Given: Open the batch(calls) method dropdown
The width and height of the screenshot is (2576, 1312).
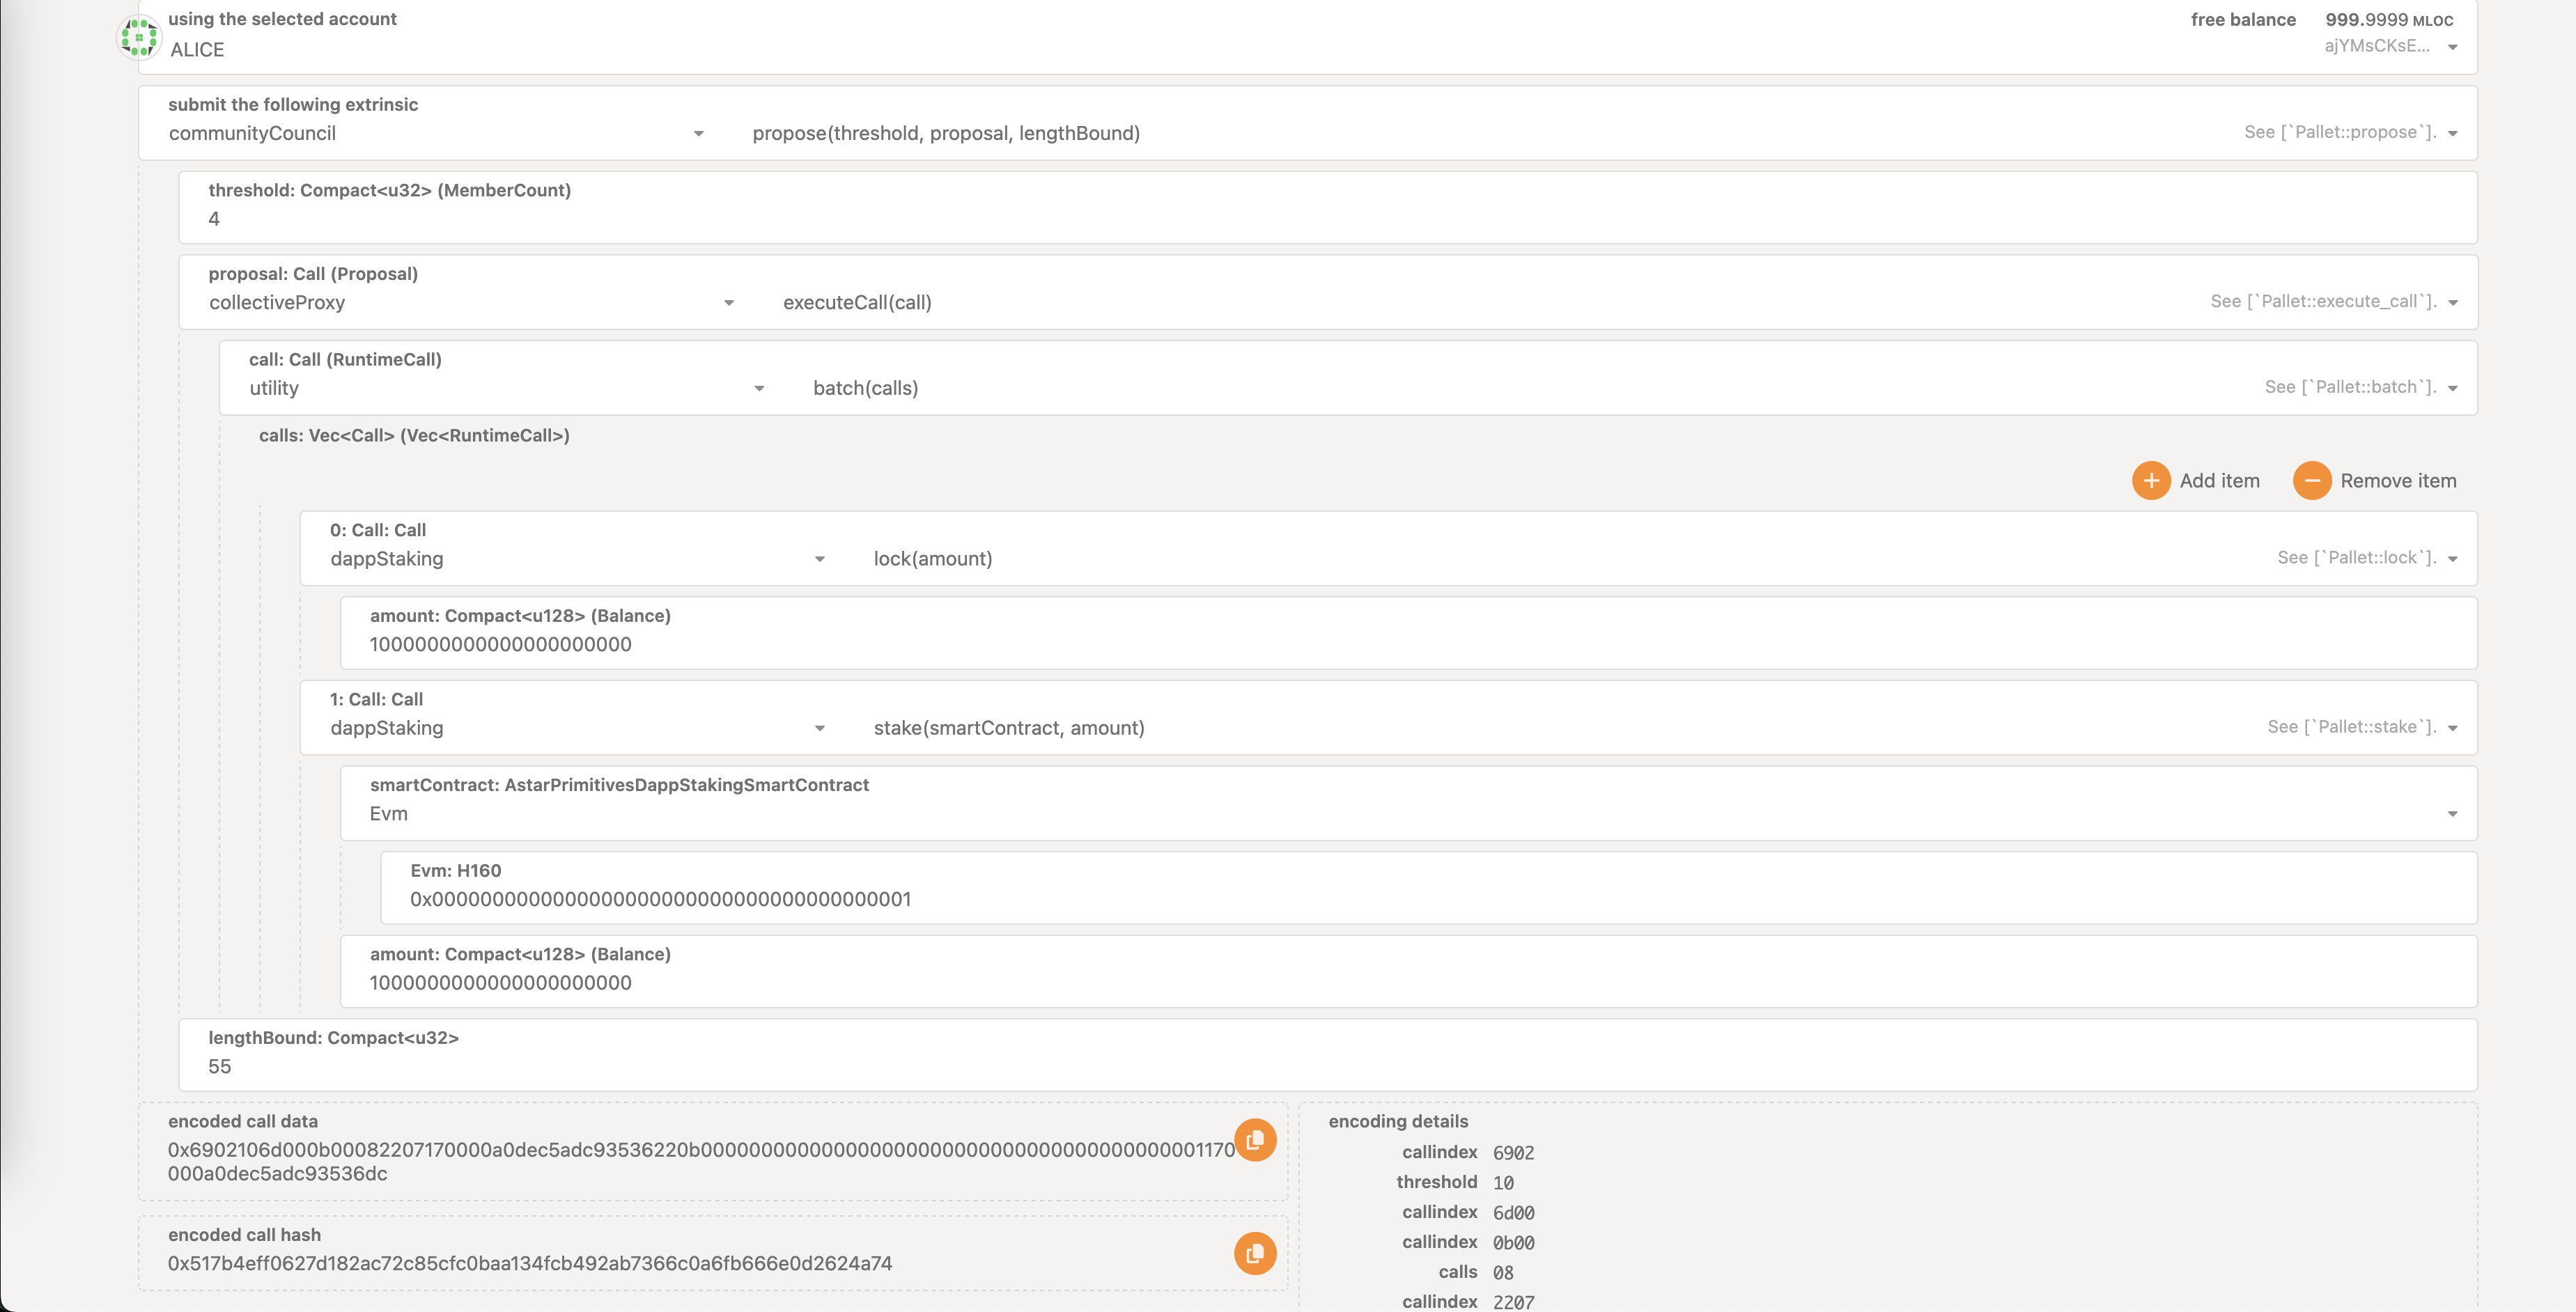Looking at the screenshot, I should [2452, 389].
